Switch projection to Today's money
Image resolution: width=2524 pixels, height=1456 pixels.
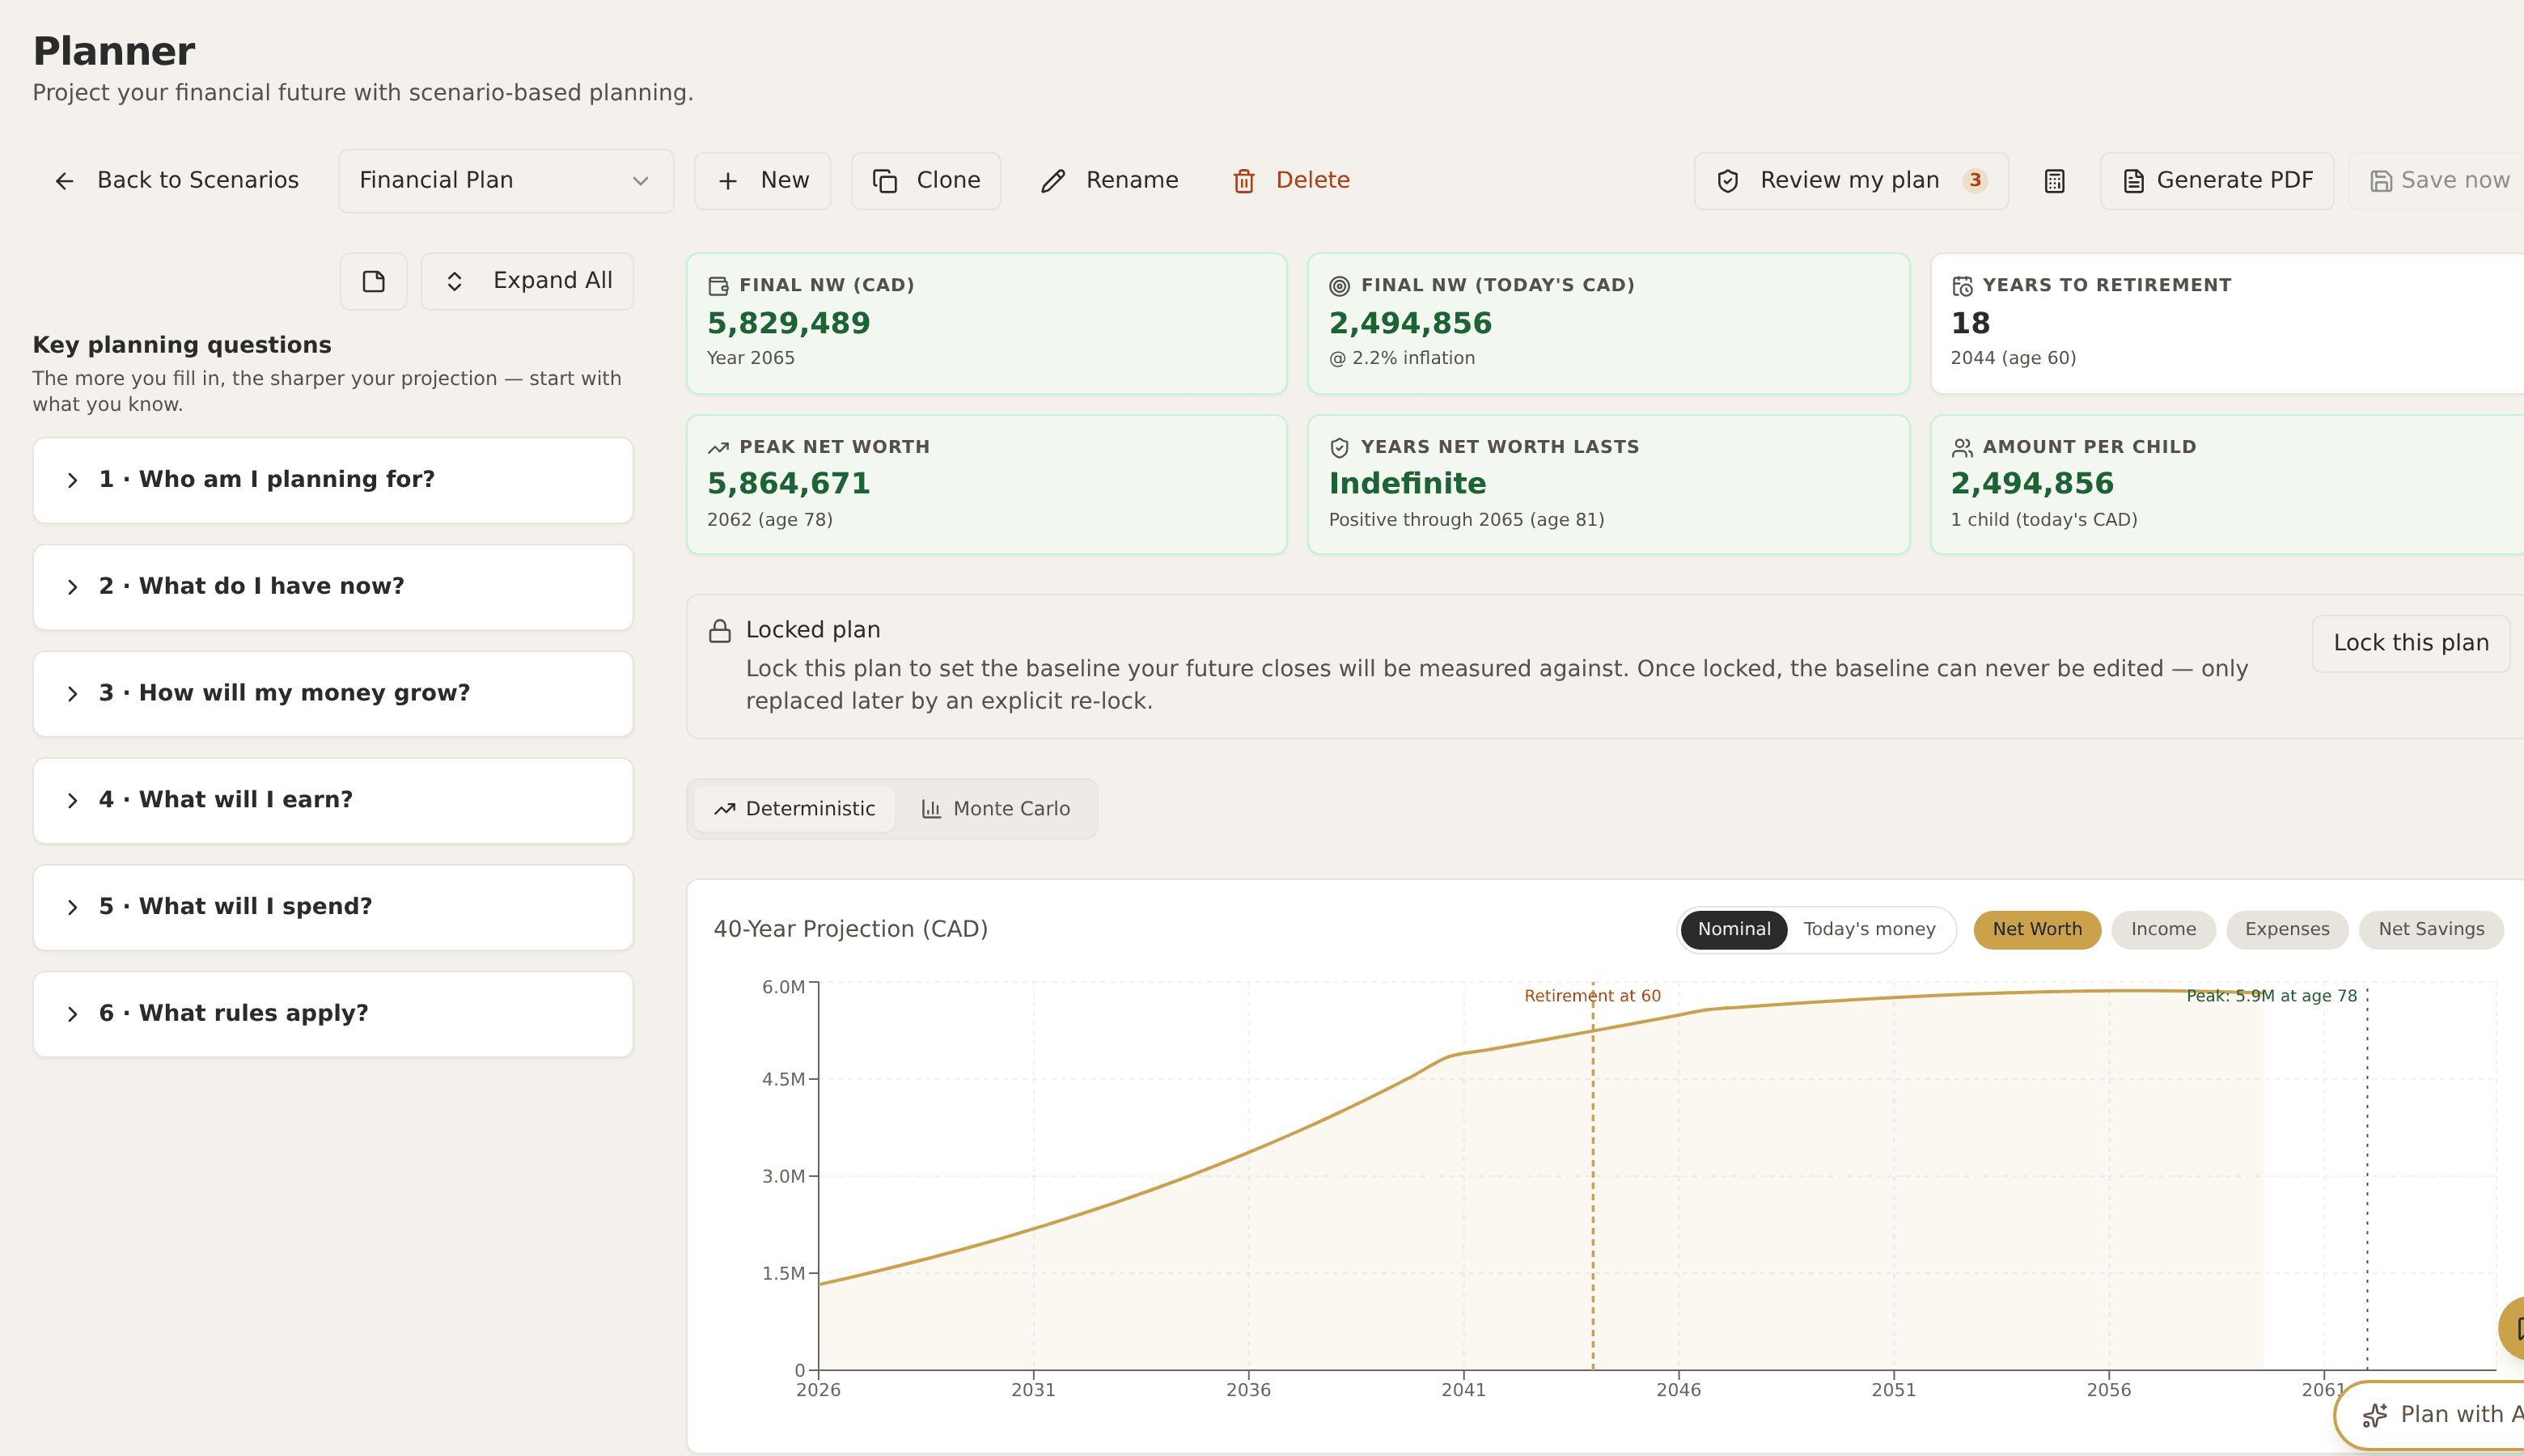pyautogui.click(x=1869, y=930)
